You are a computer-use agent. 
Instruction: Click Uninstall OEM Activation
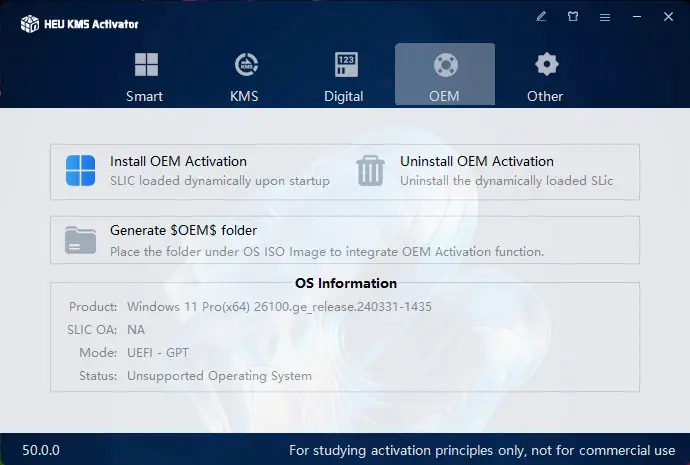pyautogui.click(x=477, y=161)
